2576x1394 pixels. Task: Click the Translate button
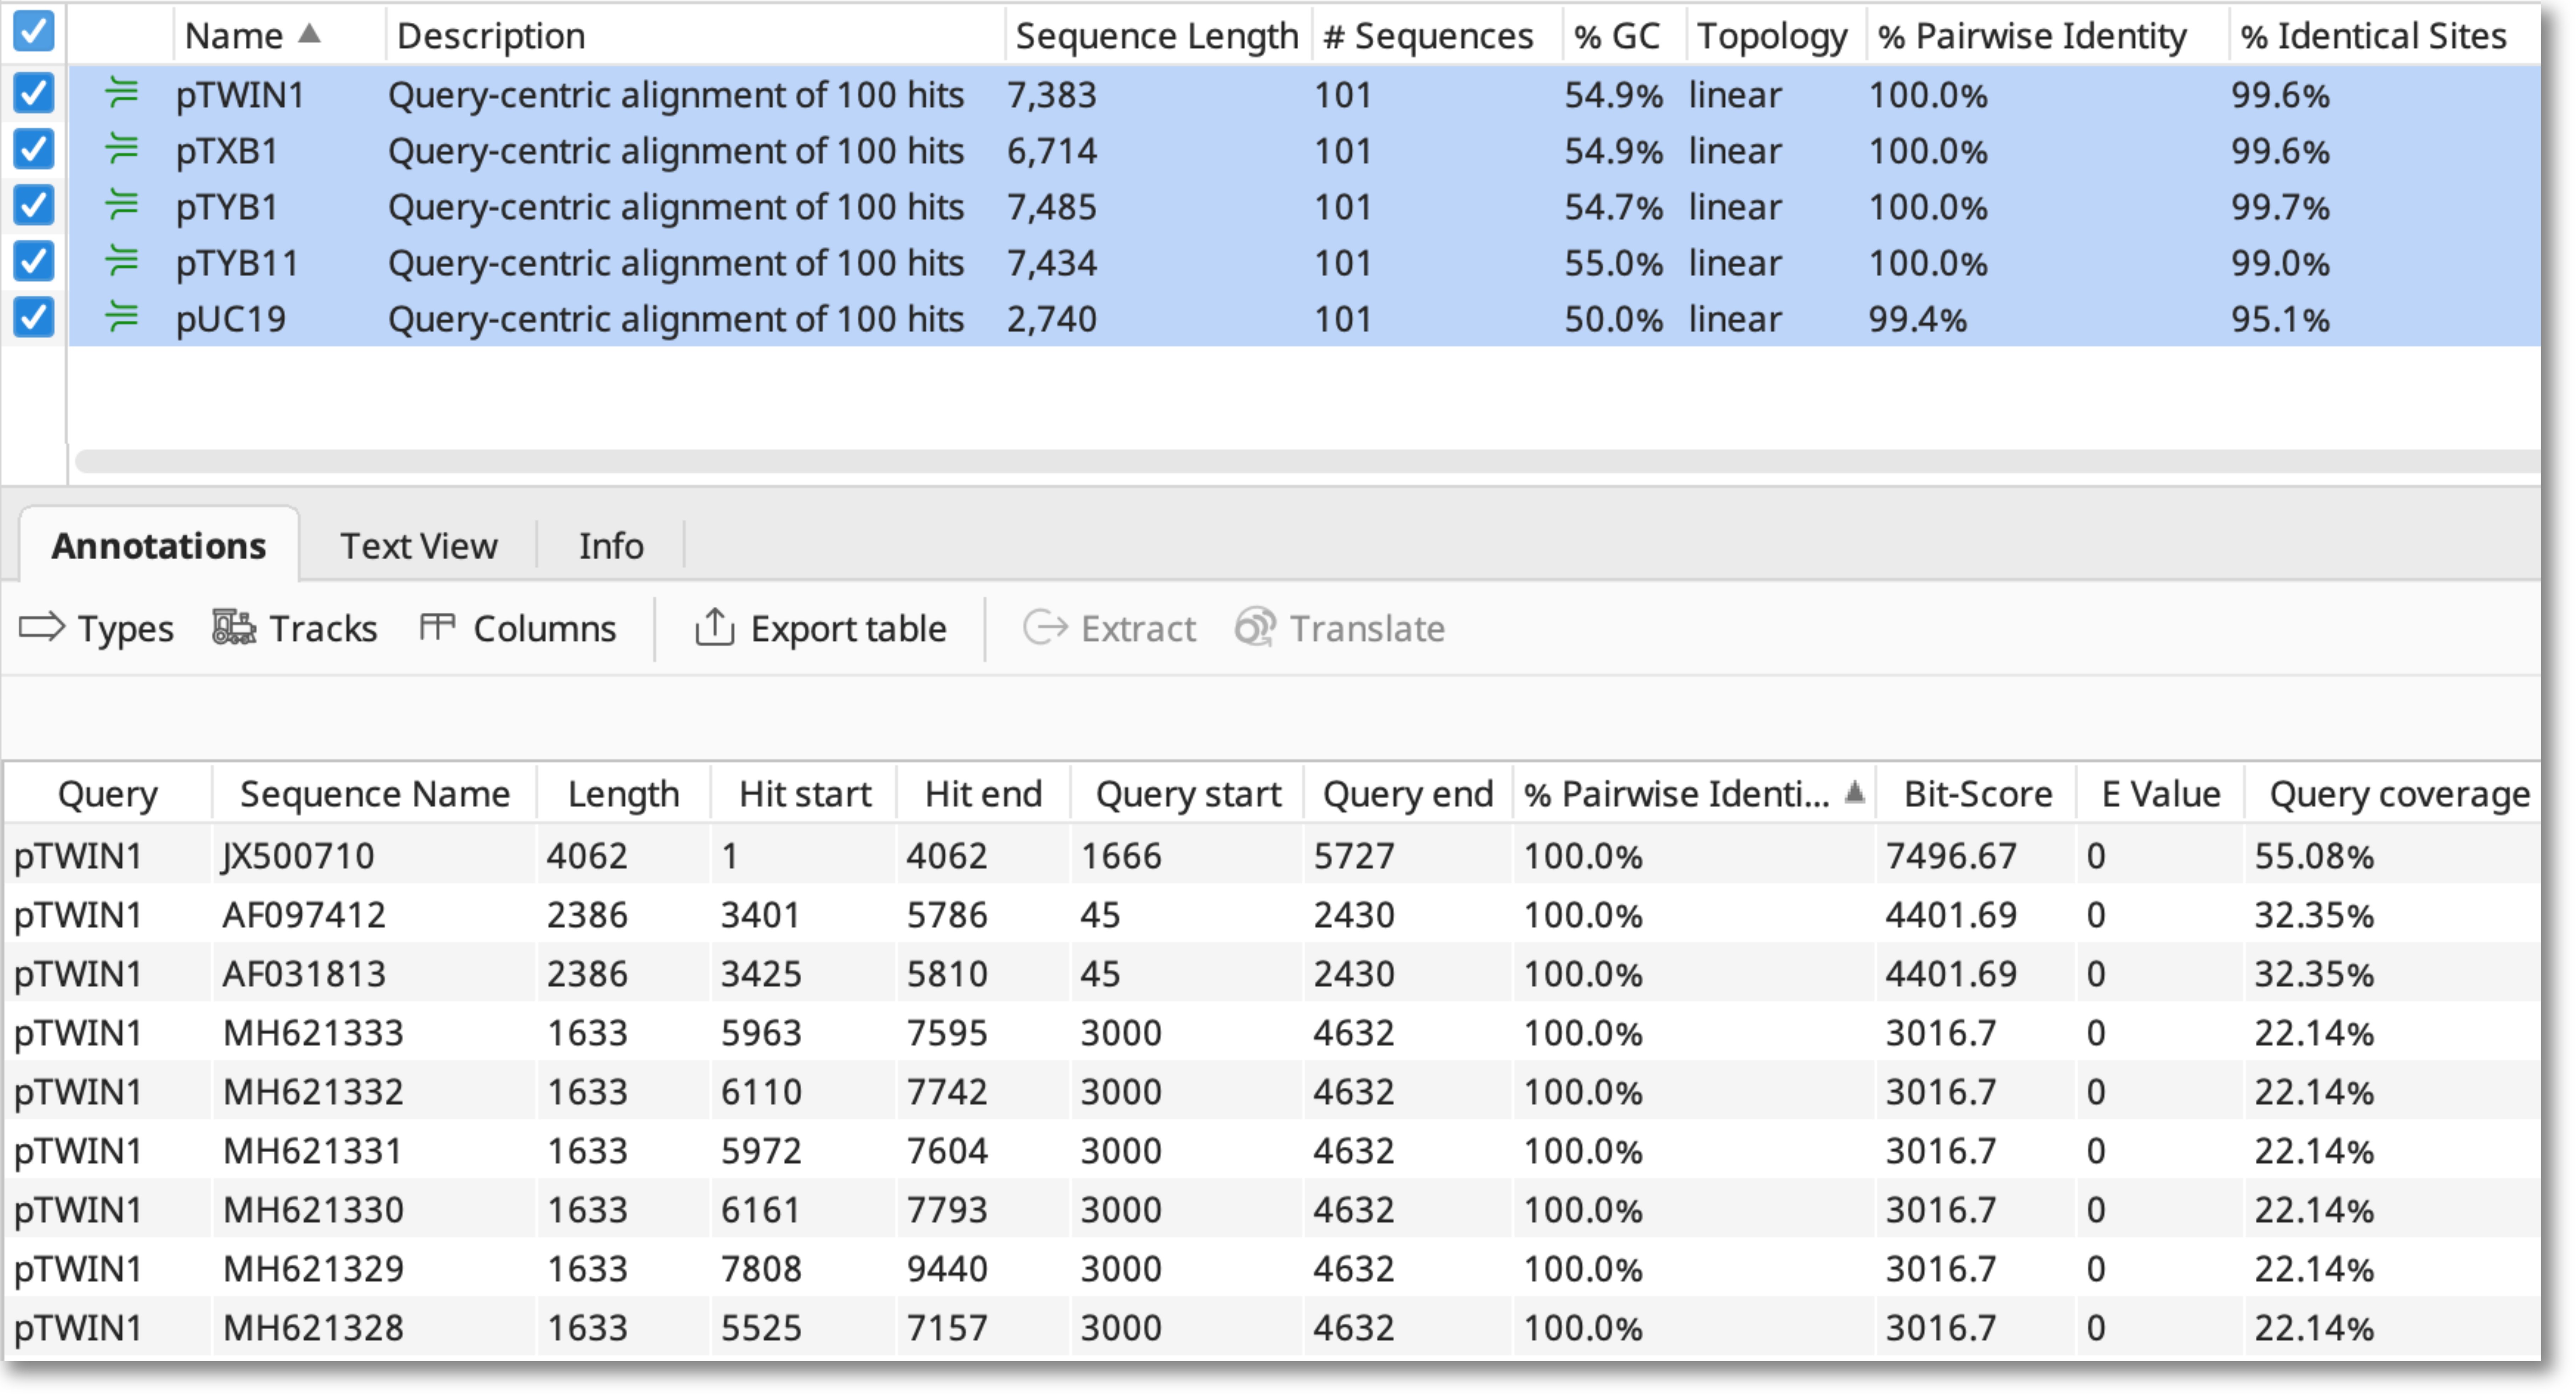[1340, 629]
